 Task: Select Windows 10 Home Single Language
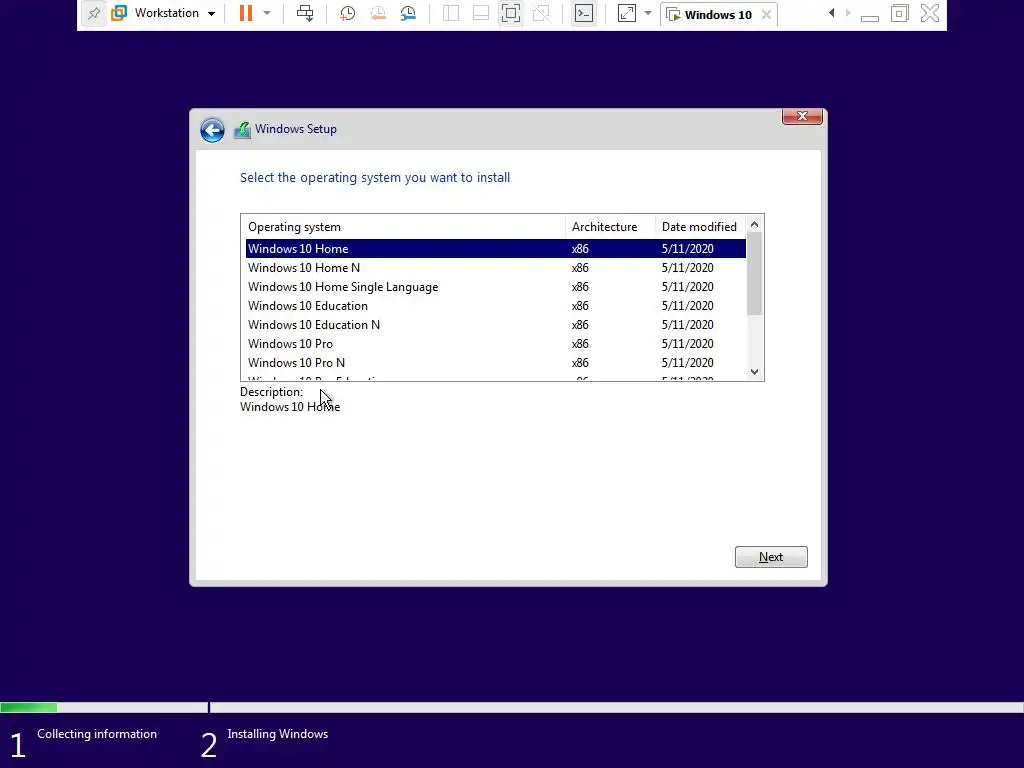(496, 287)
